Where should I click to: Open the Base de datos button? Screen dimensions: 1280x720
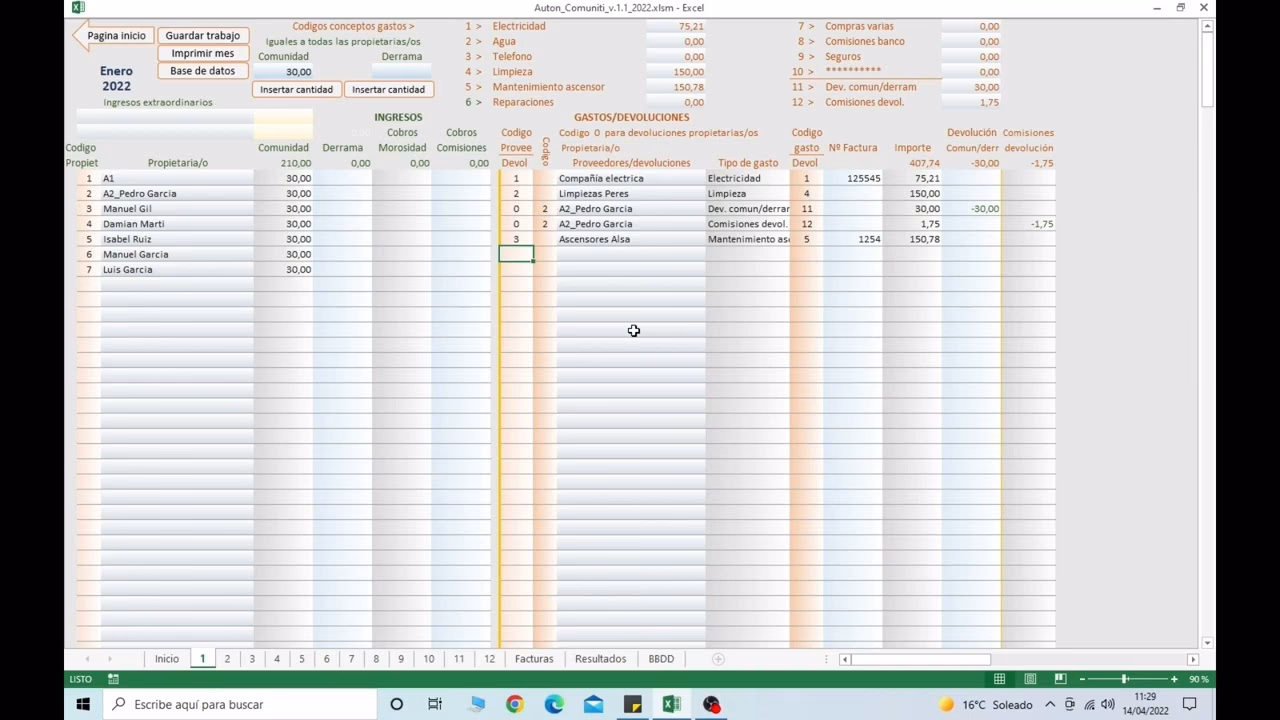(x=203, y=71)
